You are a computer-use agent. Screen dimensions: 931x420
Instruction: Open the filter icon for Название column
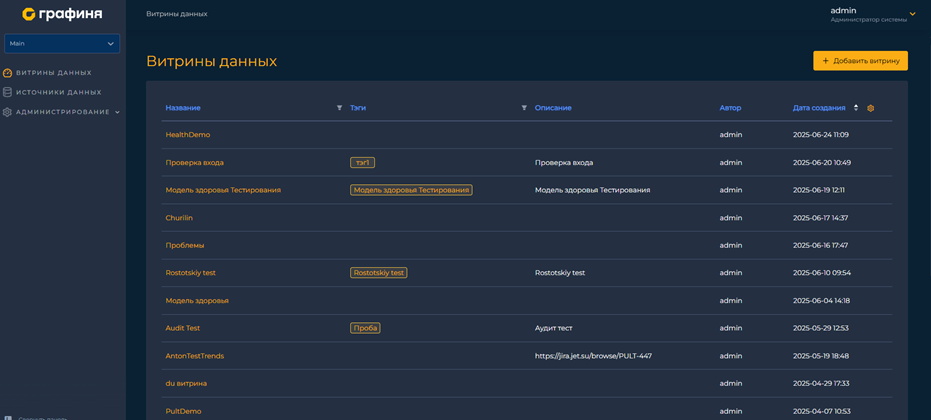click(x=339, y=108)
